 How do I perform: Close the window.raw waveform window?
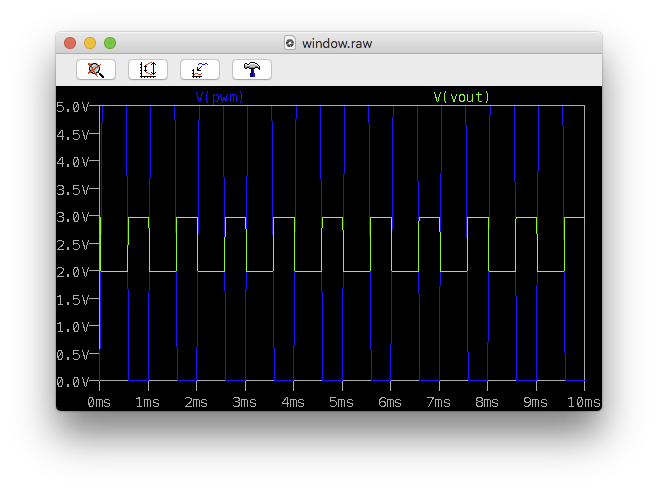pyautogui.click(x=70, y=43)
